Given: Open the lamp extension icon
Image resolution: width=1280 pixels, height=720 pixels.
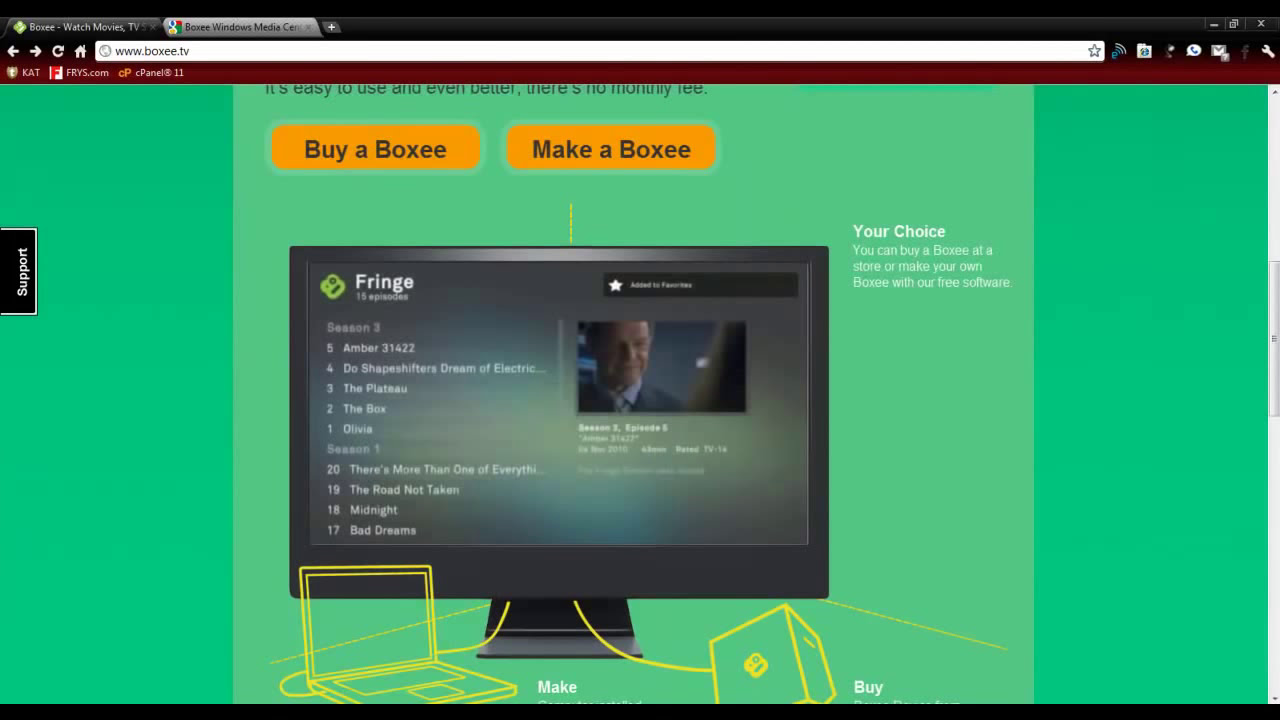Looking at the screenshot, I should point(1169,51).
